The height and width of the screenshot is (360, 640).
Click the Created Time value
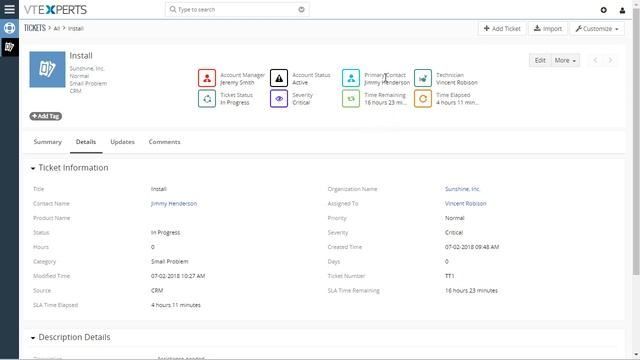coord(472,247)
